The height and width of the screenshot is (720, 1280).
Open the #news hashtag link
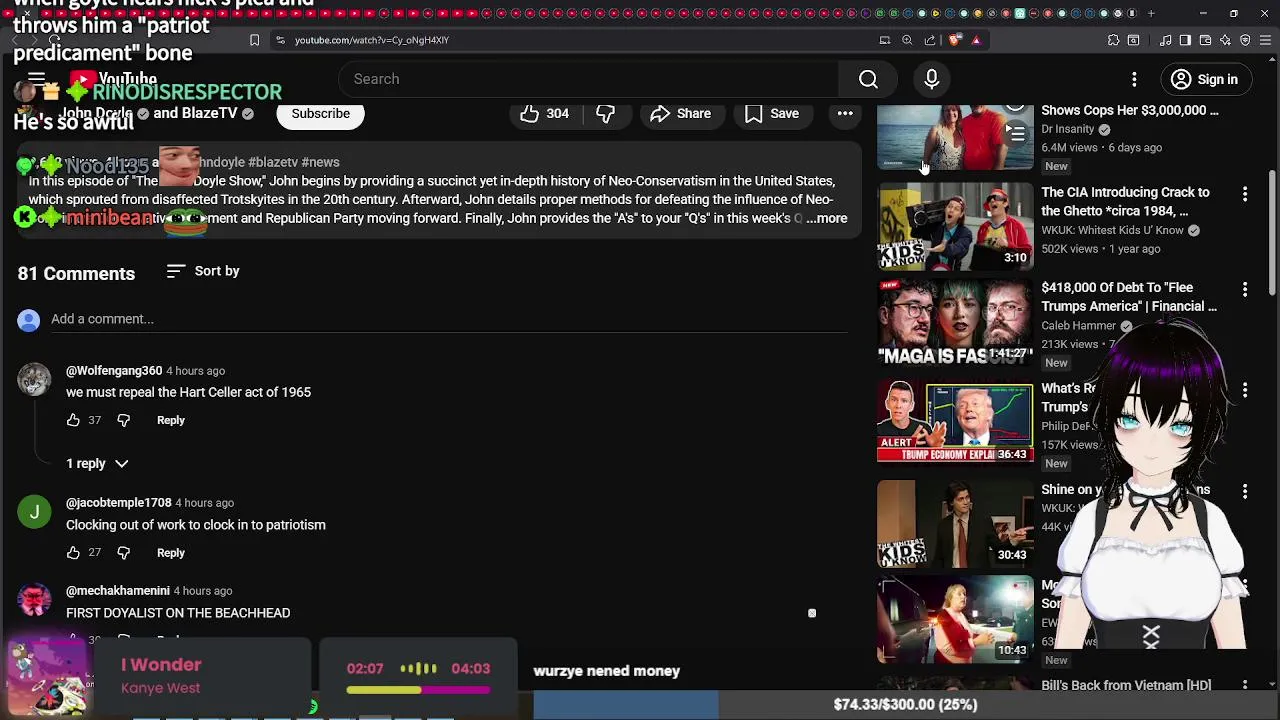click(320, 162)
